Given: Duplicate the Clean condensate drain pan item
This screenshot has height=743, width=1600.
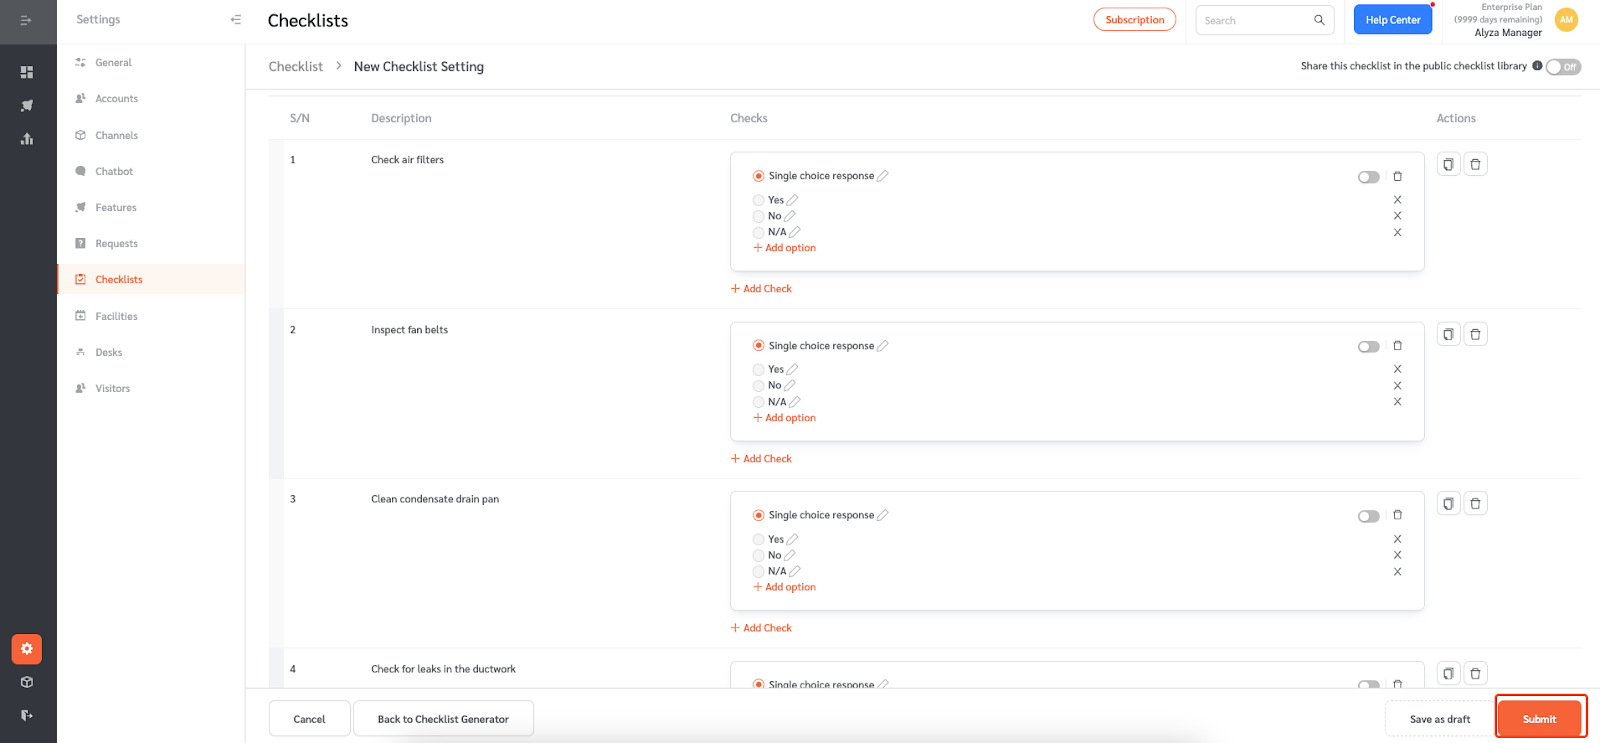Looking at the screenshot, I should click(1448, 503).
